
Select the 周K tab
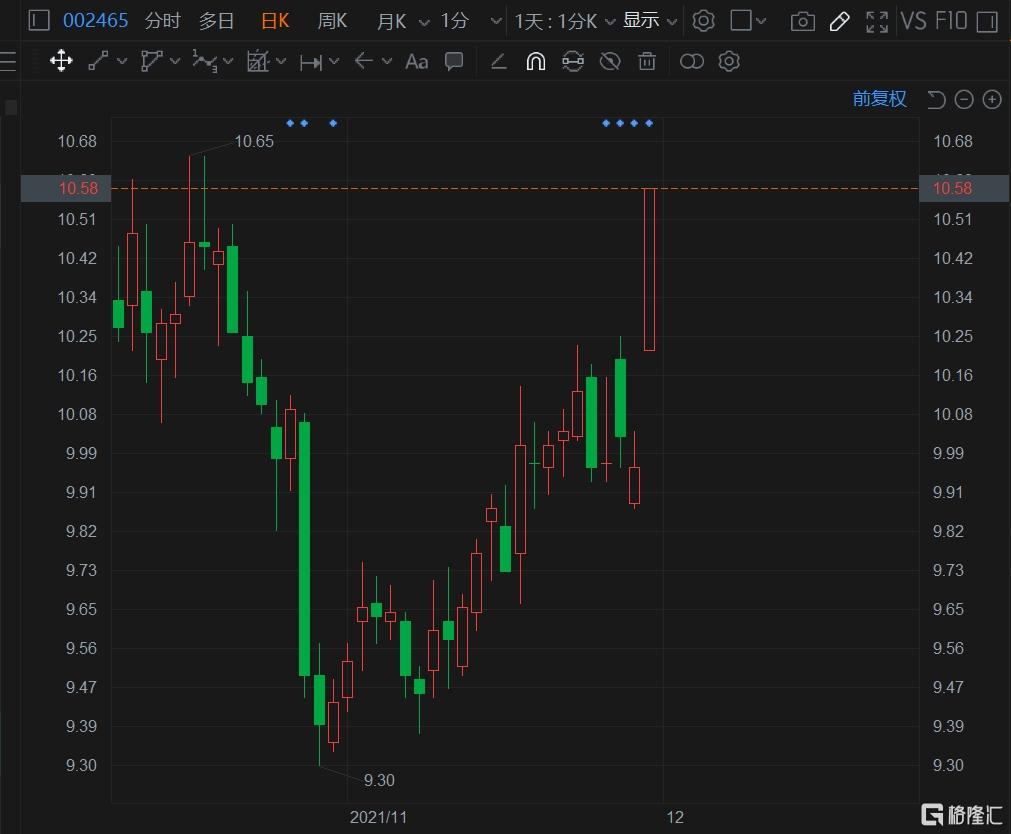(332, 21)
